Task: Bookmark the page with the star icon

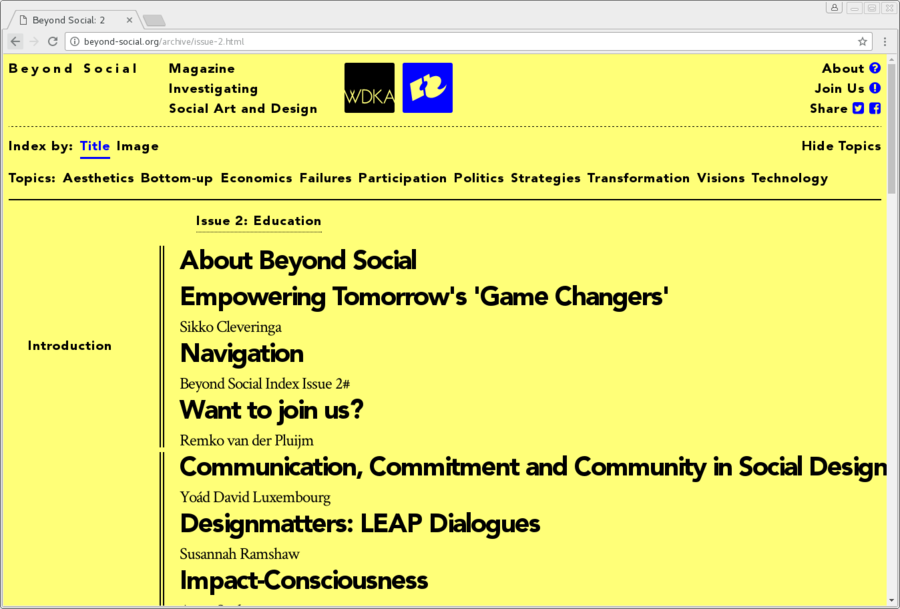Action: coord(862,41)
